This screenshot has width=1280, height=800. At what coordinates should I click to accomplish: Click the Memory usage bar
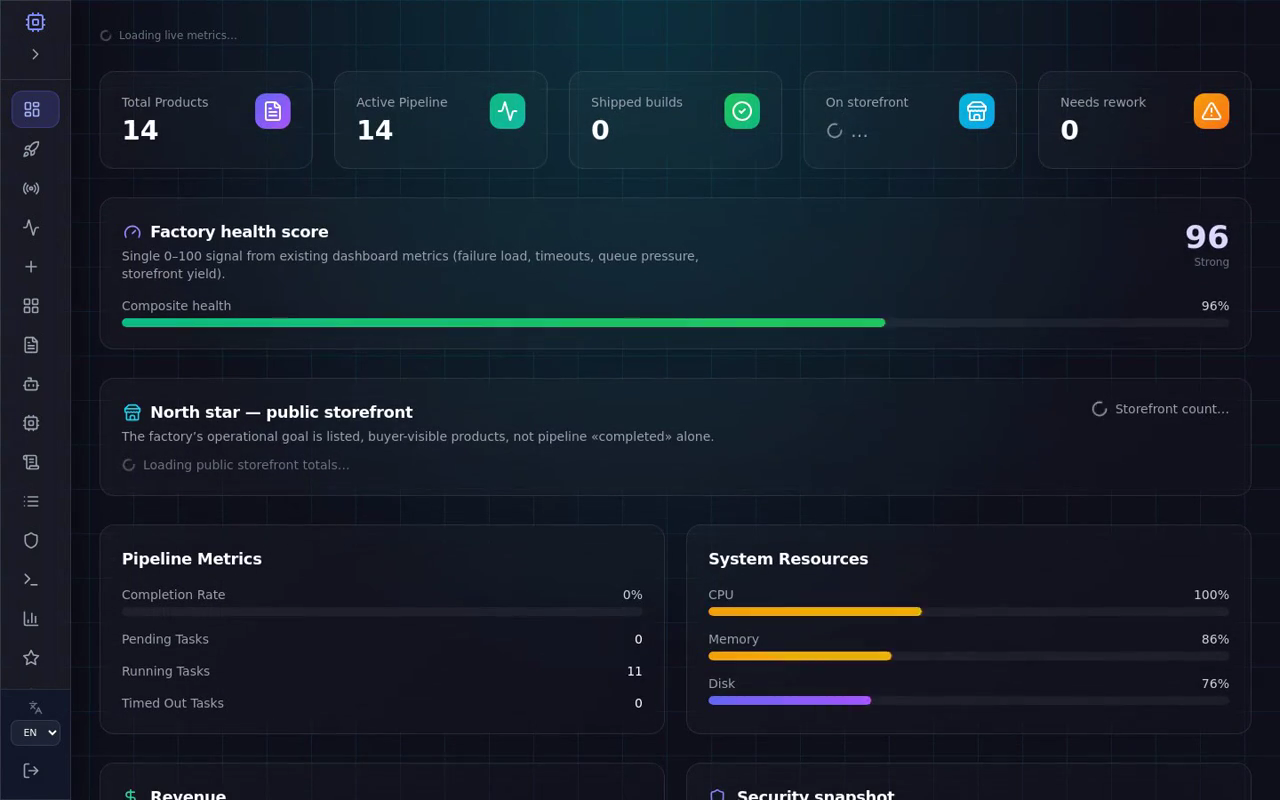[x=969, y=656]
